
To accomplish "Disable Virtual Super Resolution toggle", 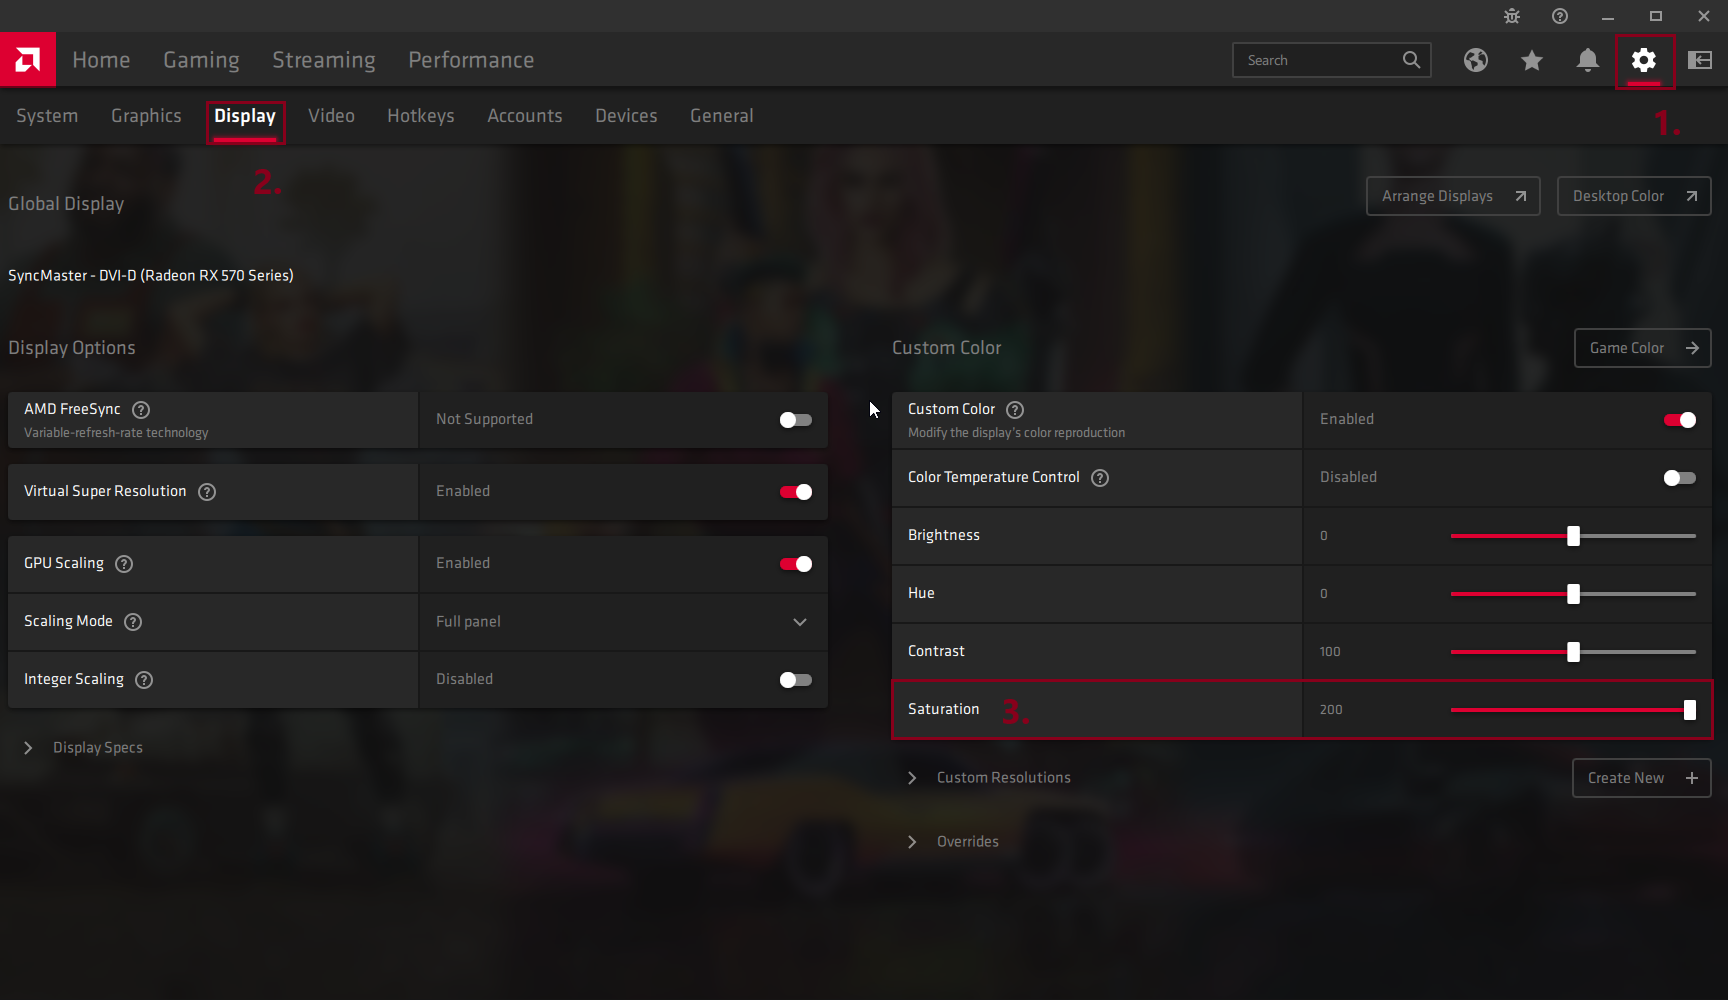I will (796, 492).
